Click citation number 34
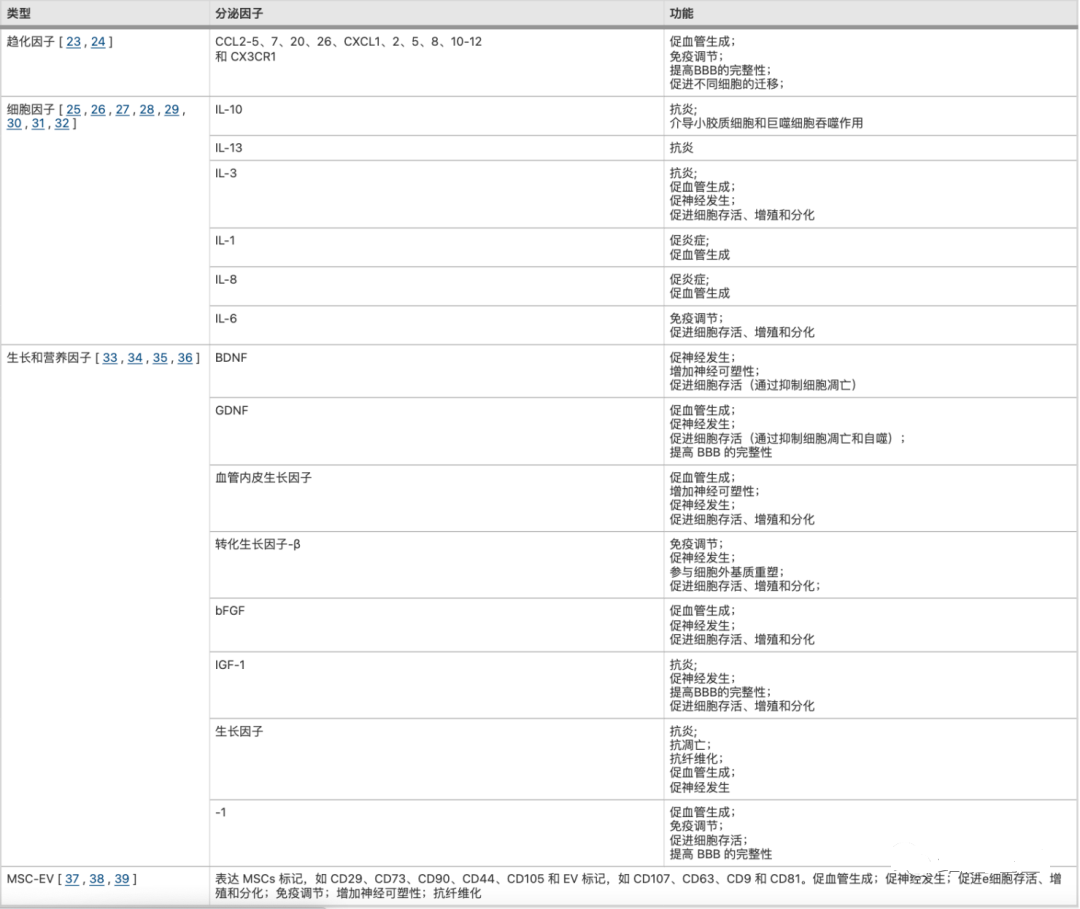The width and height of the screenshot is (1080, 909). [135, 358]
